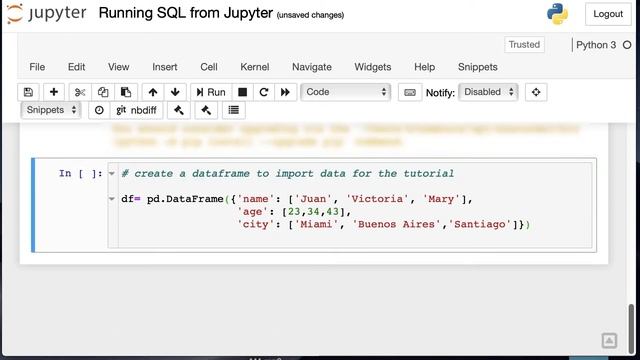Open the Notify Disabled dropdown
Image resolution: width=640 pixels, height=360 pixels.
click(x=489, y=92)
